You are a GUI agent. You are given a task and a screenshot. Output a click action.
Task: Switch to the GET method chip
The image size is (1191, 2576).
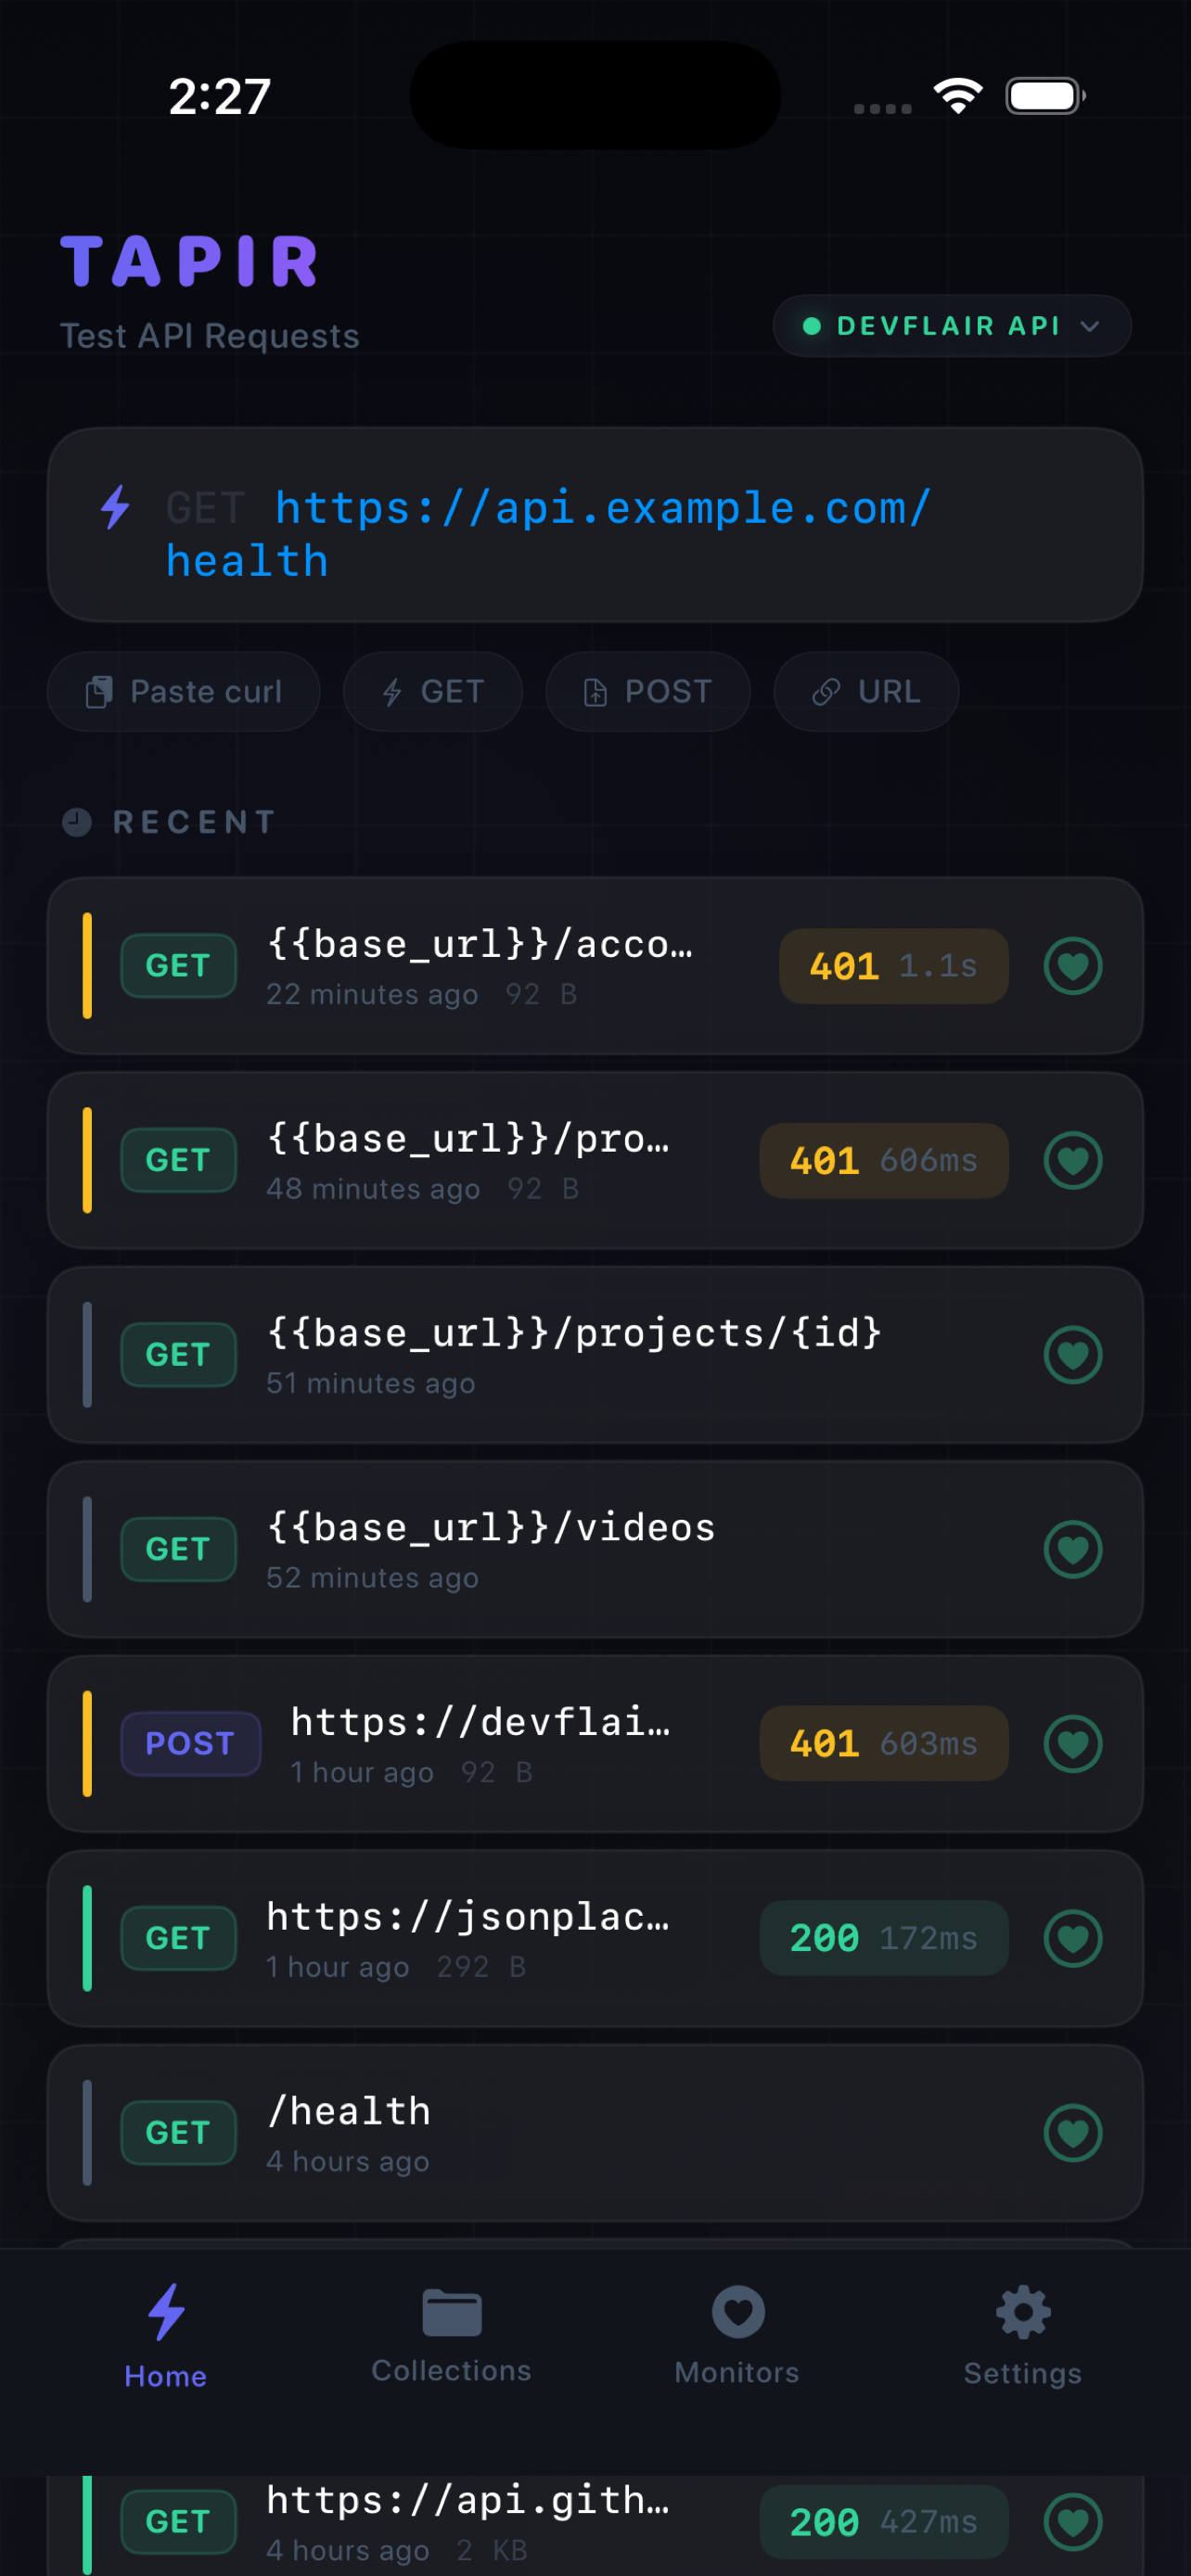432,691
